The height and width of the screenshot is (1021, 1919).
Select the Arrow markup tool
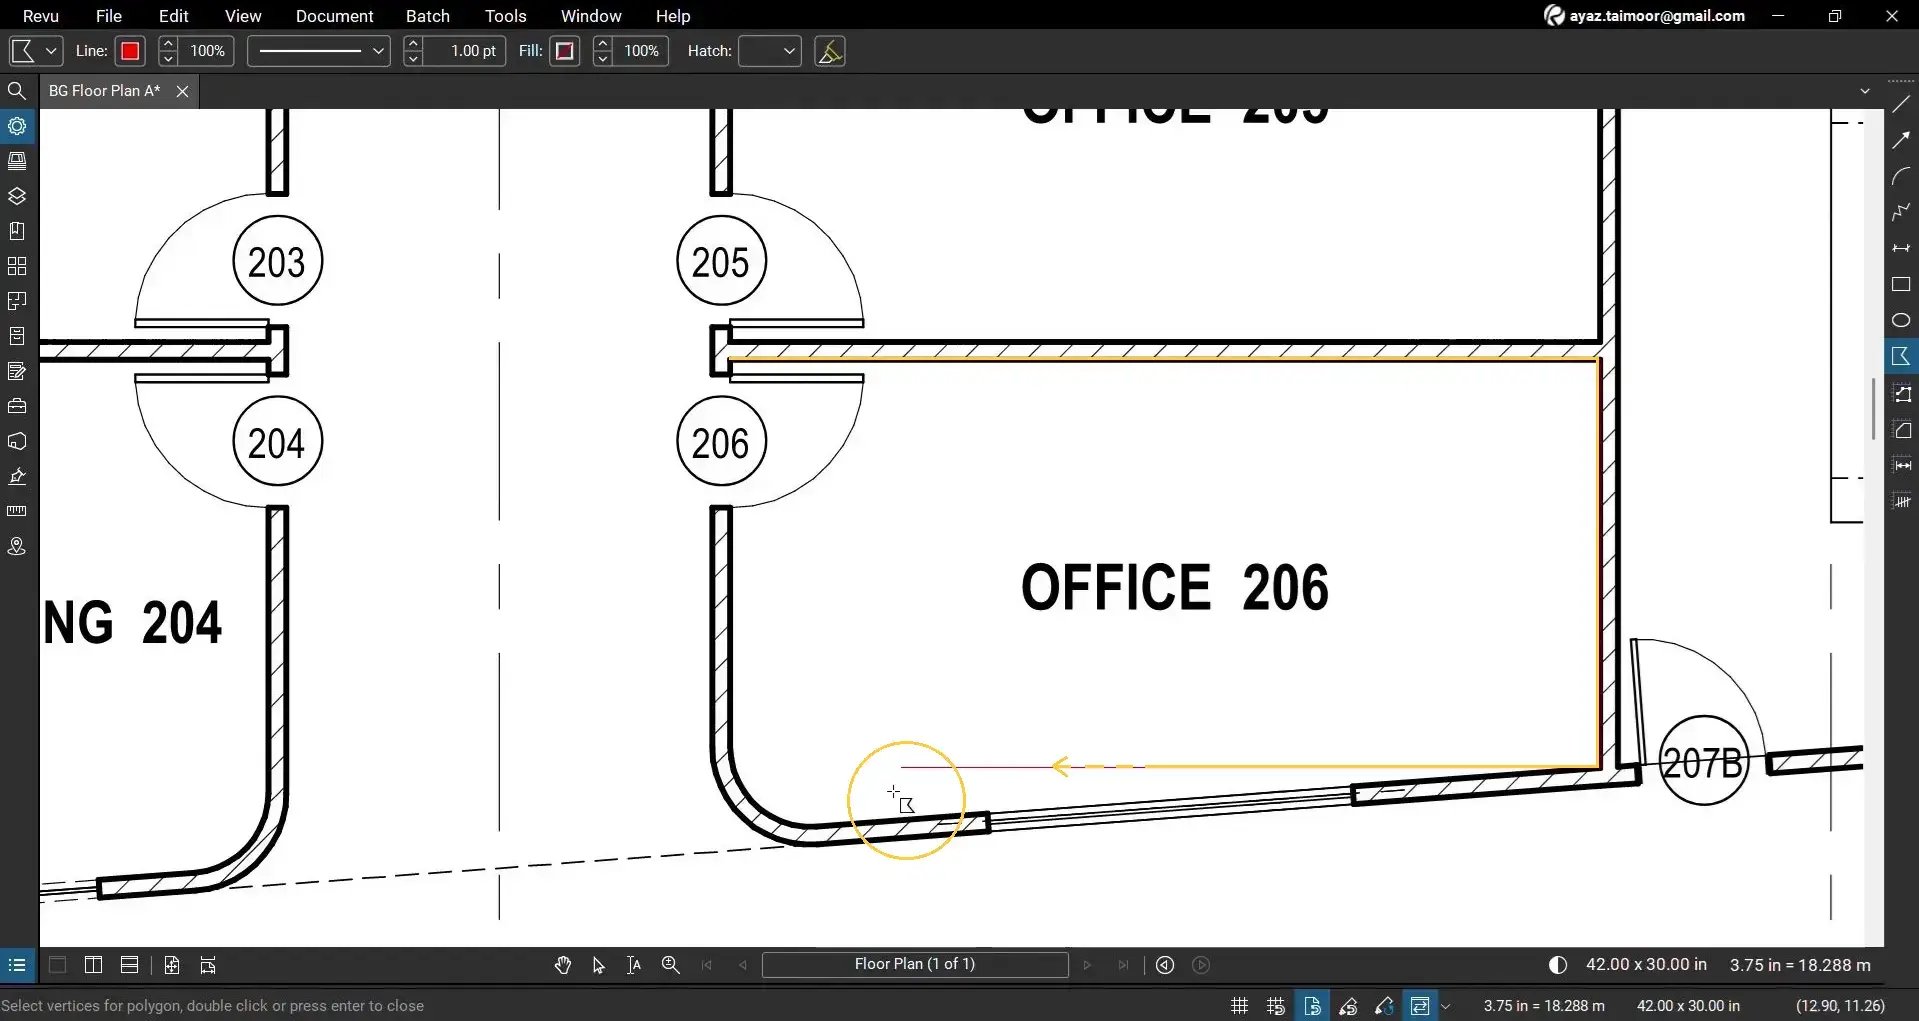tap(1901, 140)
